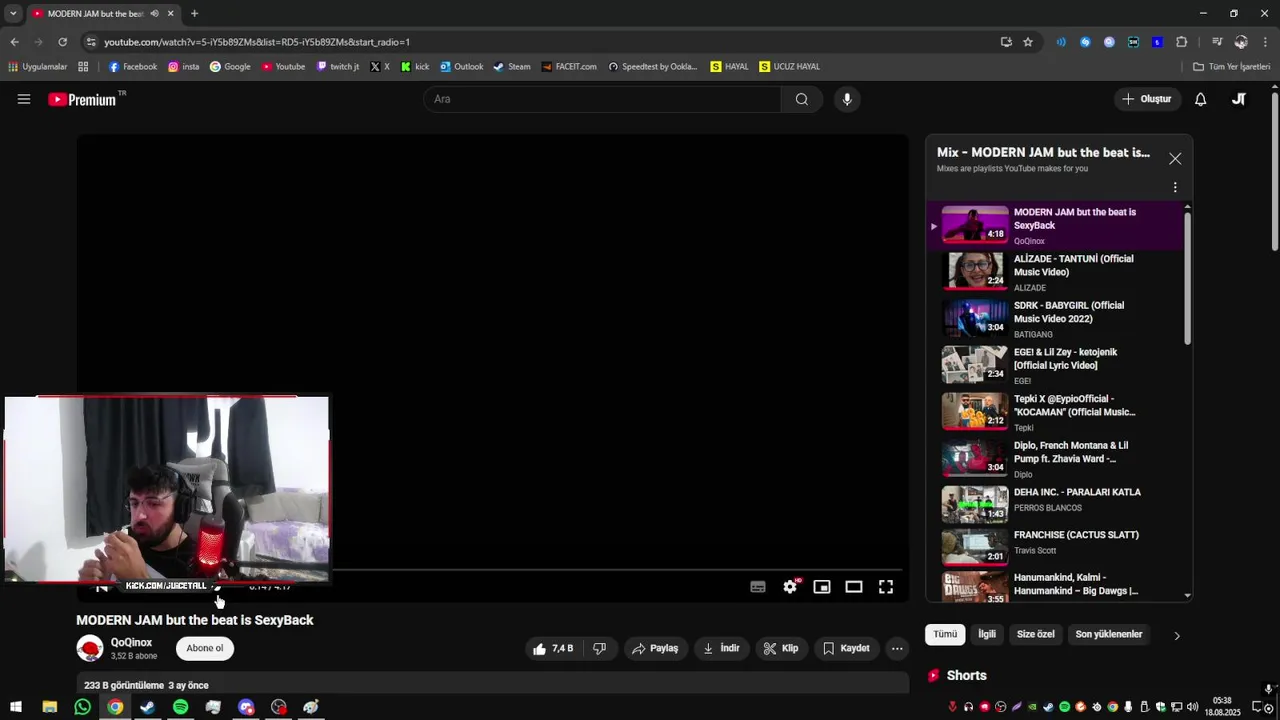Open Chrome extensions puzzle icon
The height and width of the screenshot is (720, 1280).
coord(1181,42)
